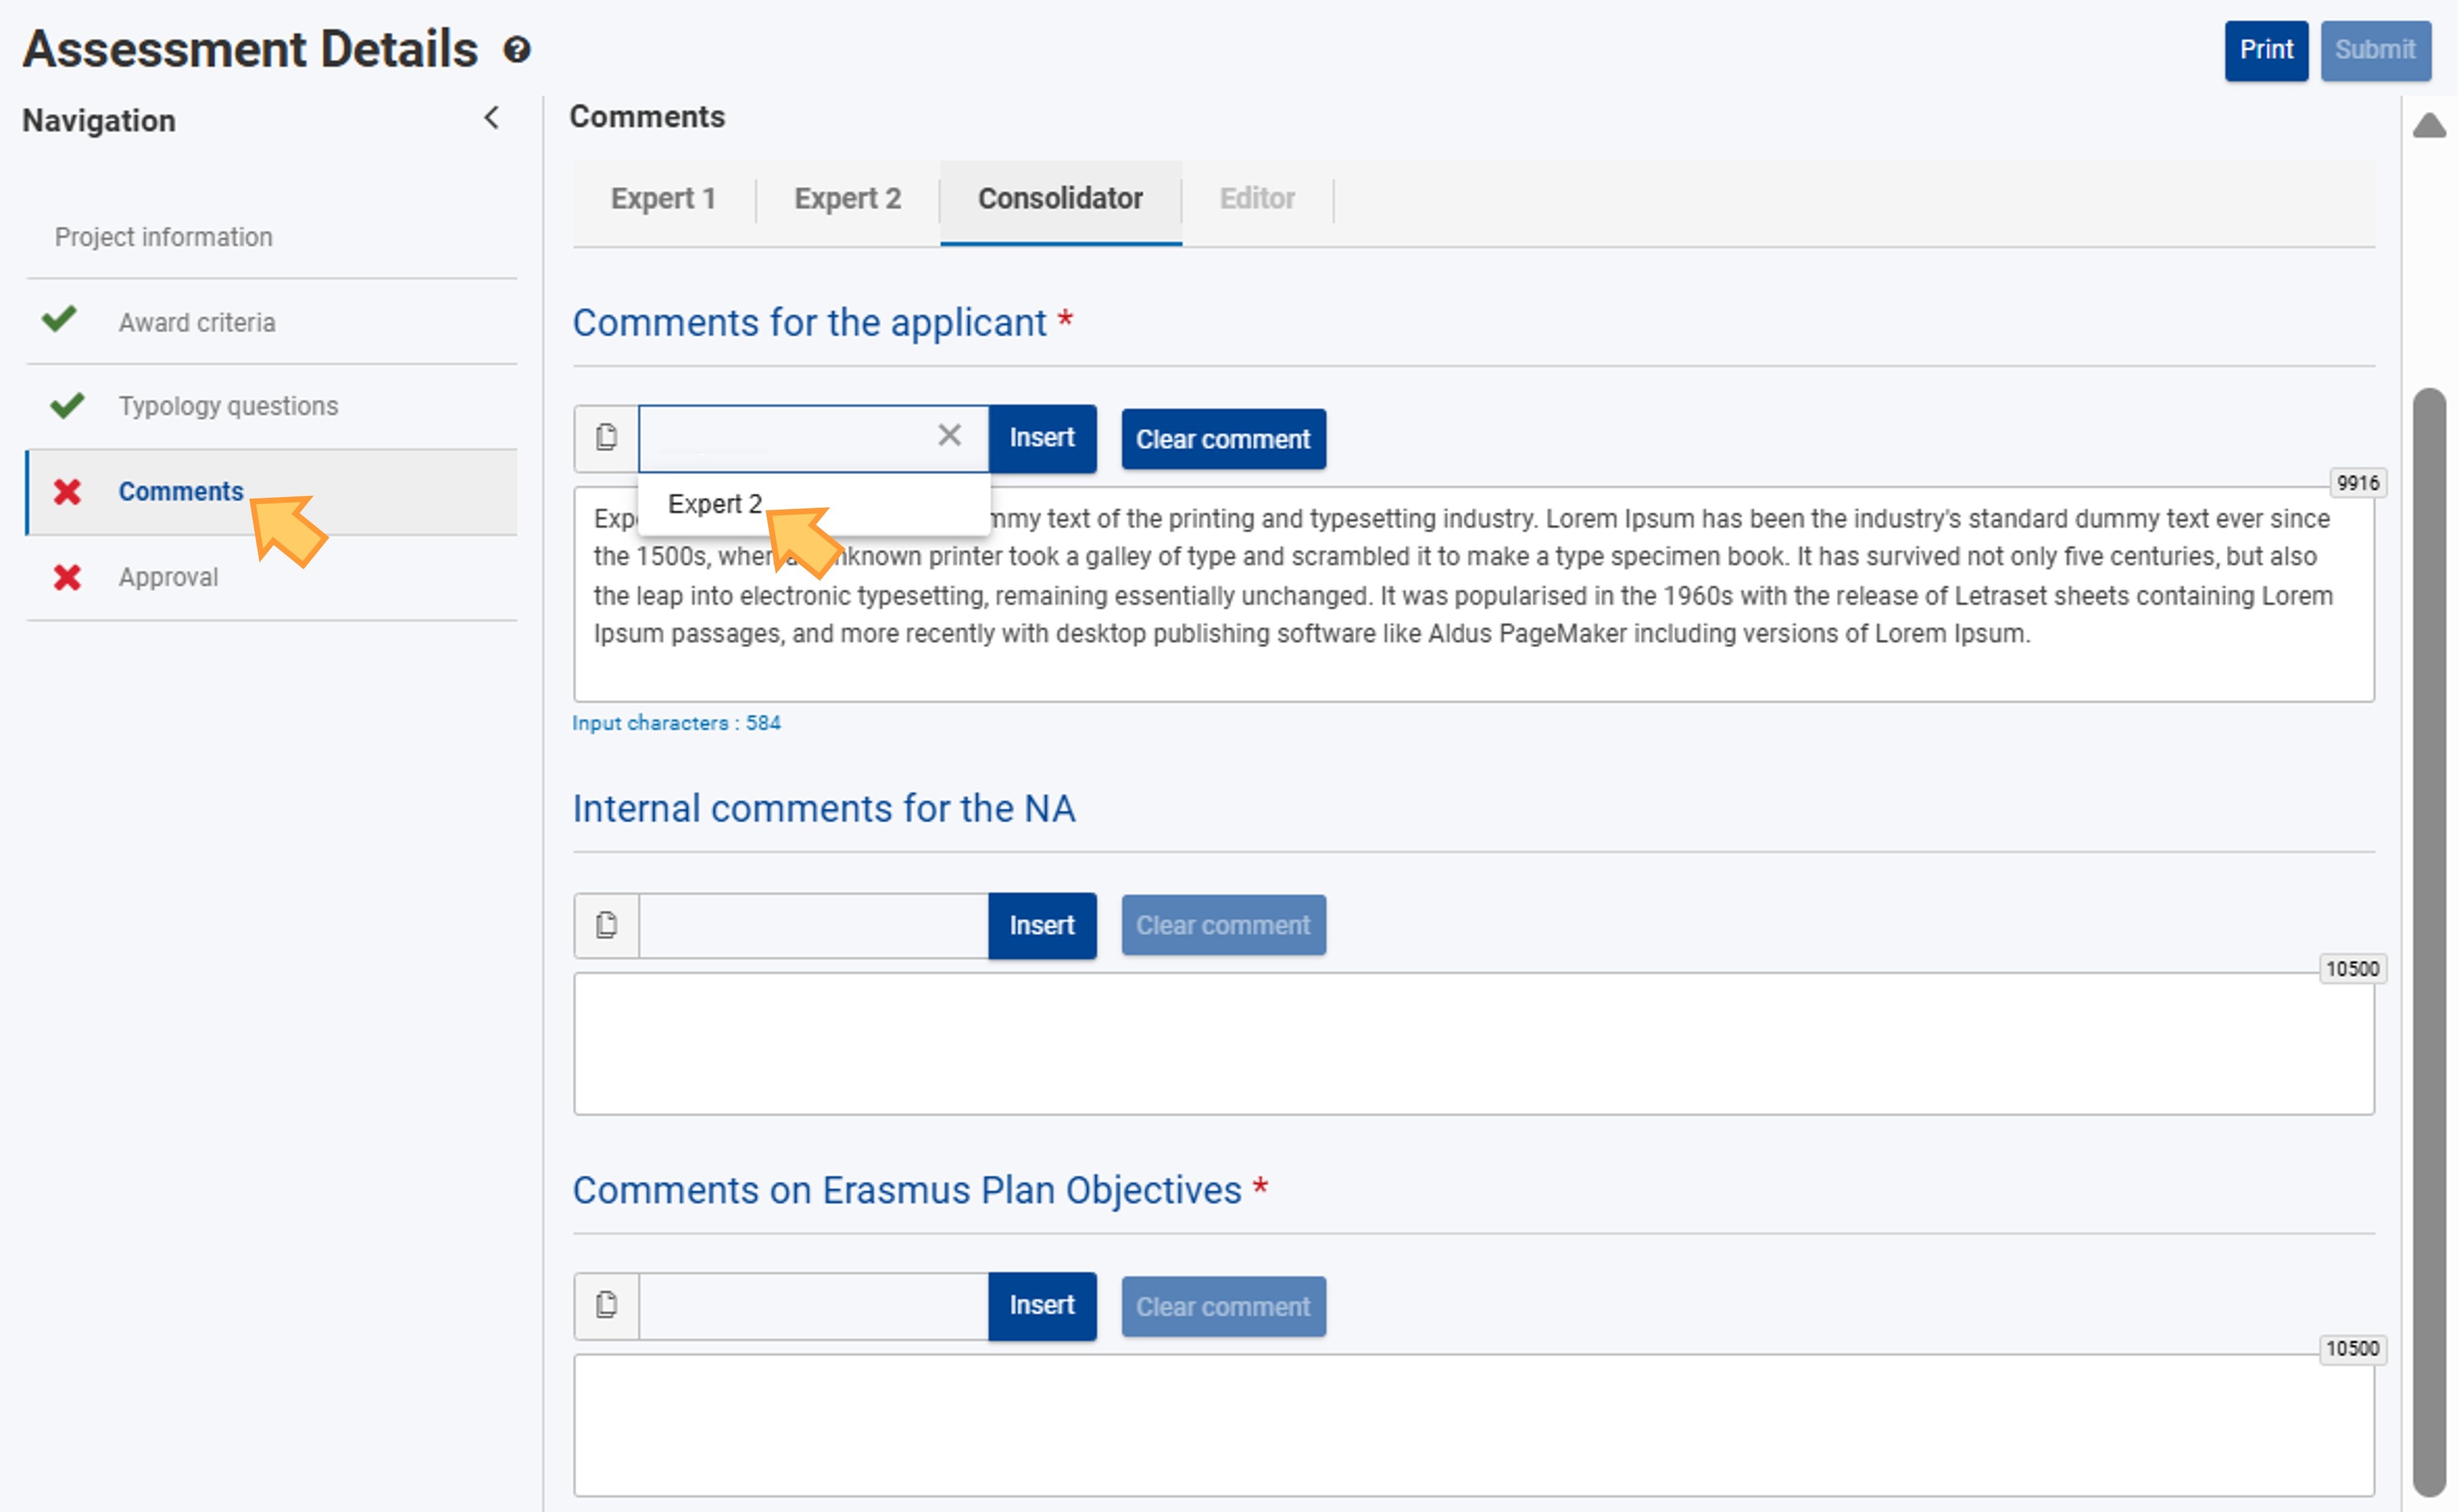Image resolution: width=2459 pixels, height=1512 pixels.
Task: Open the Erasmus objectives source dropdown
Action: [x=813, y=1305]
